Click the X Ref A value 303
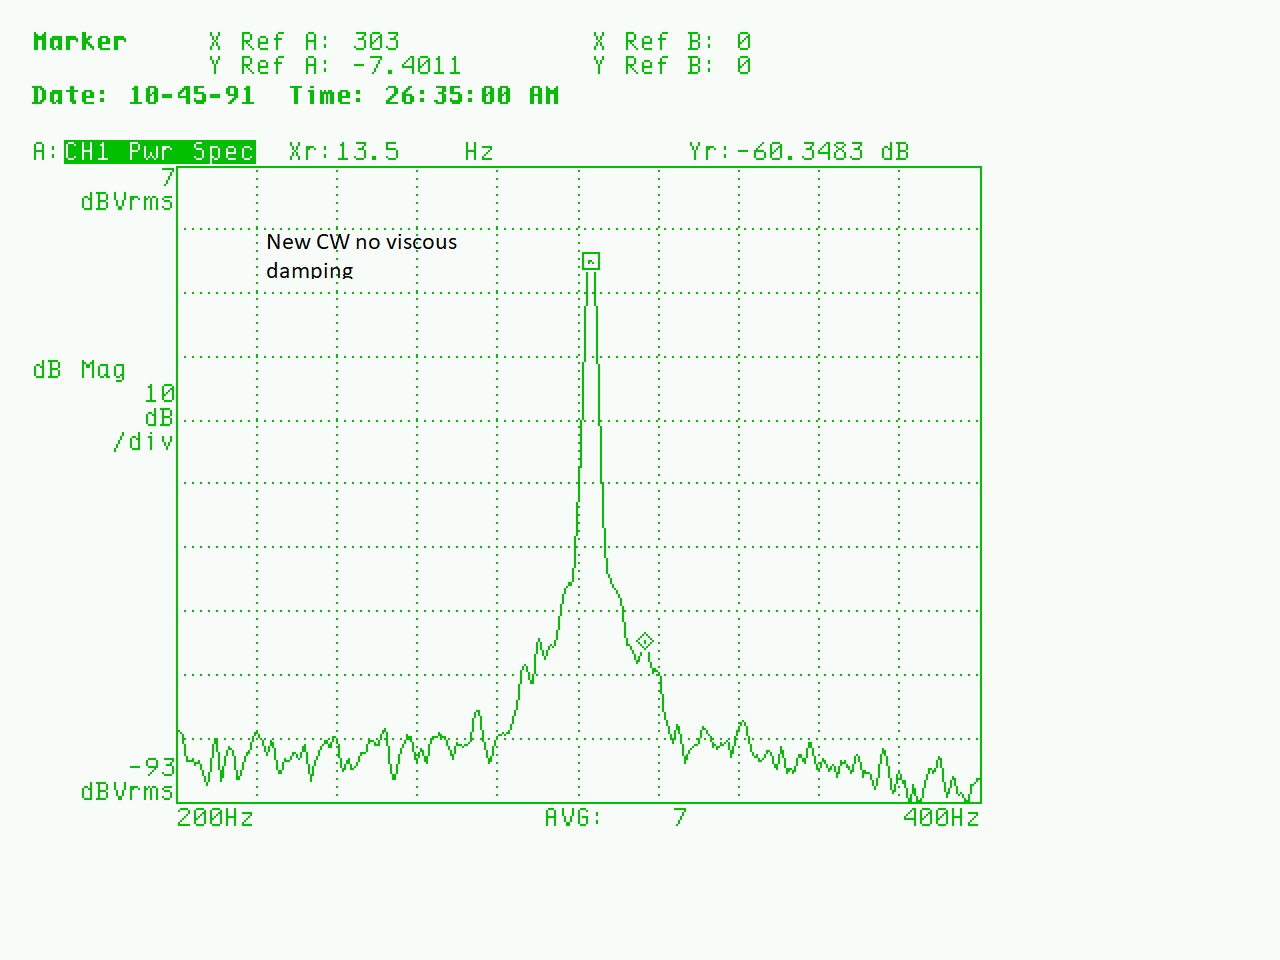 (376, 42)
